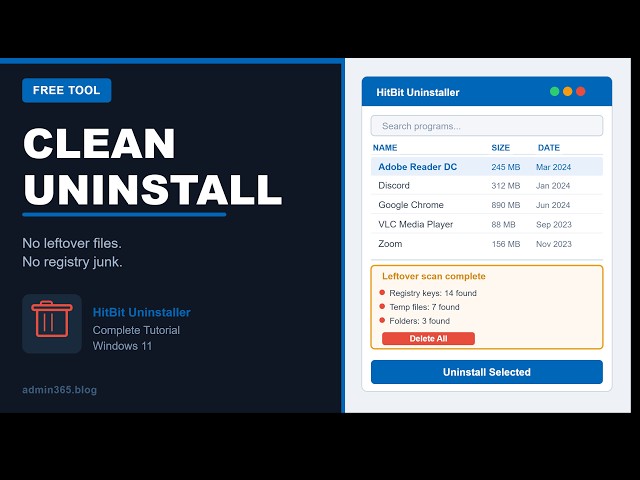Click the FREE TOOL badge

(x=67, y=90)
